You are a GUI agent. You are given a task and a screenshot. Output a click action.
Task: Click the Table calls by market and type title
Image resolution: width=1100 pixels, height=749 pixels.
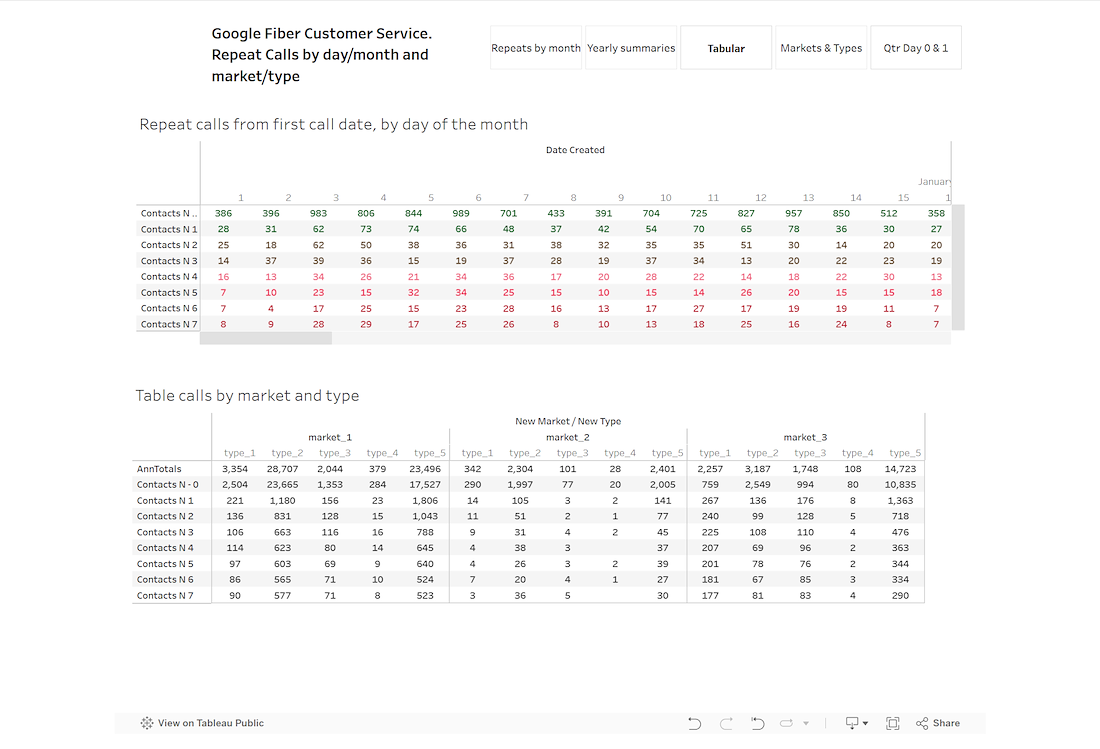(247, 396)
